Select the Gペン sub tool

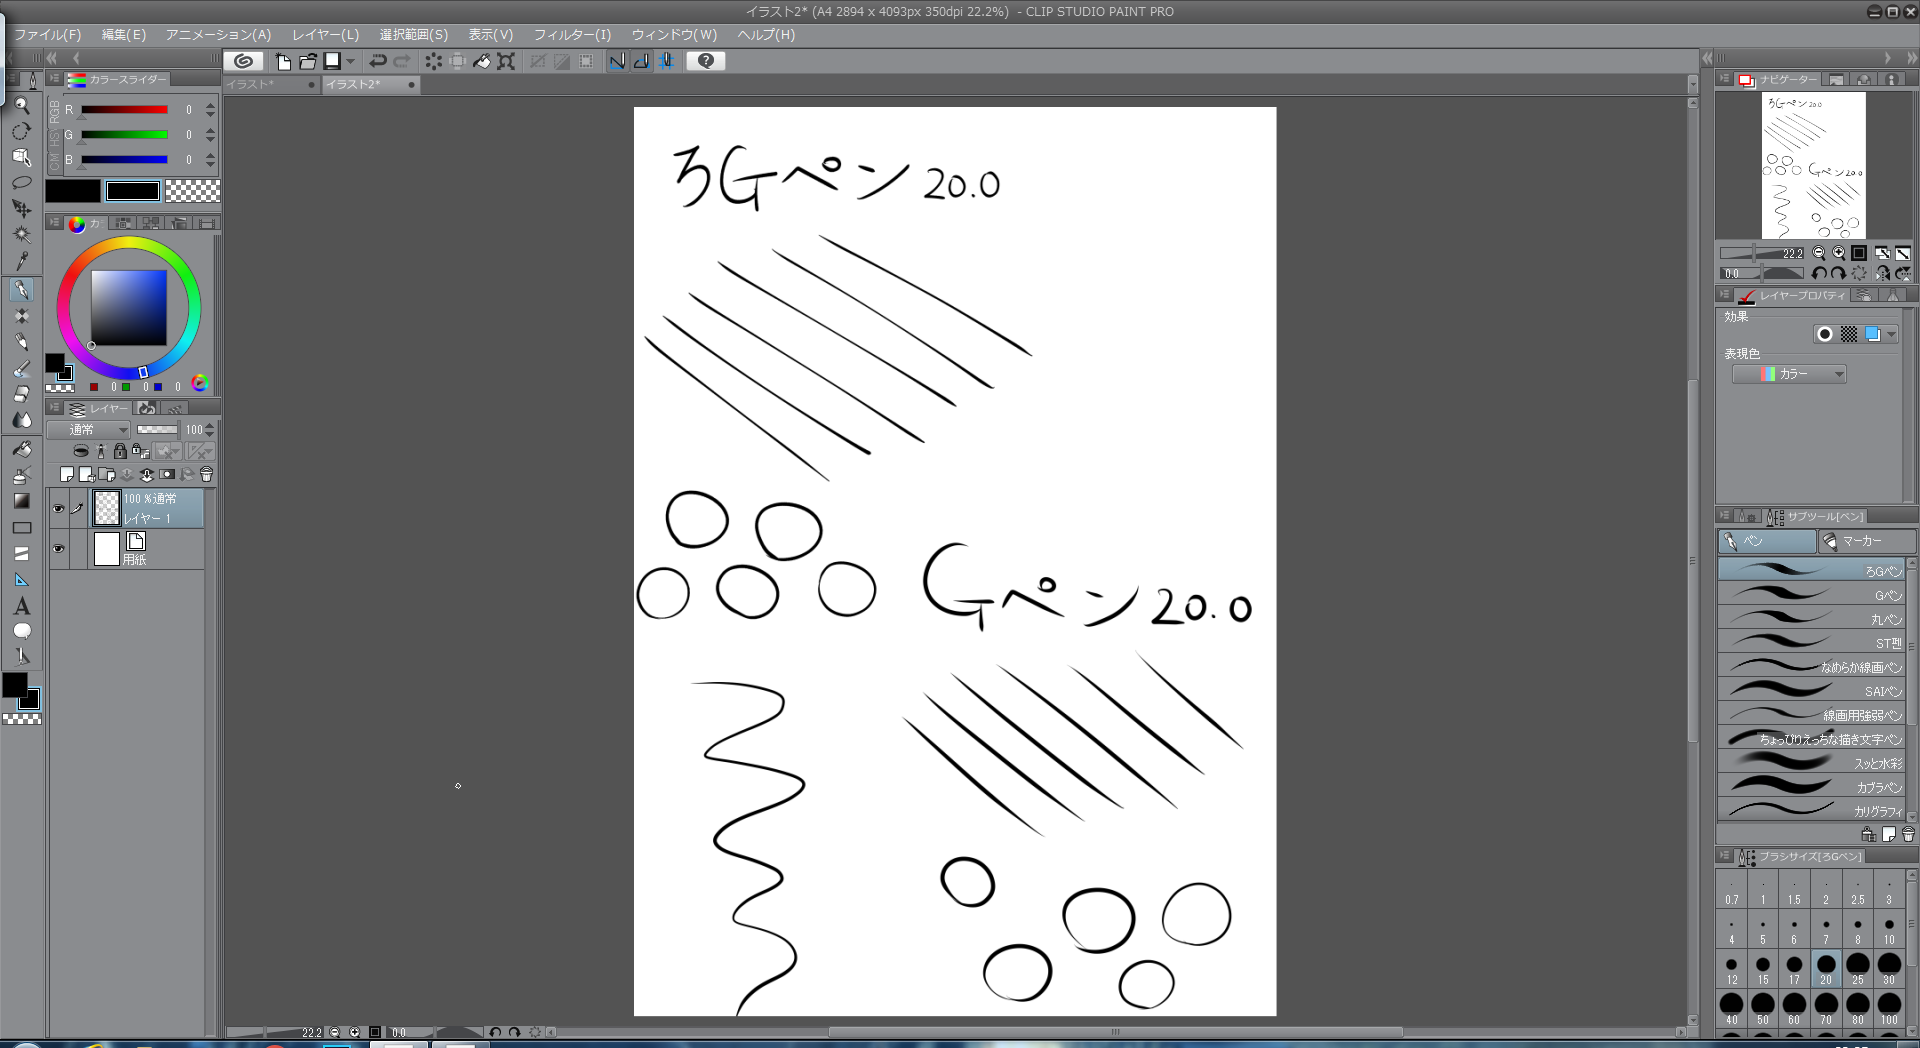(1810, 595)
